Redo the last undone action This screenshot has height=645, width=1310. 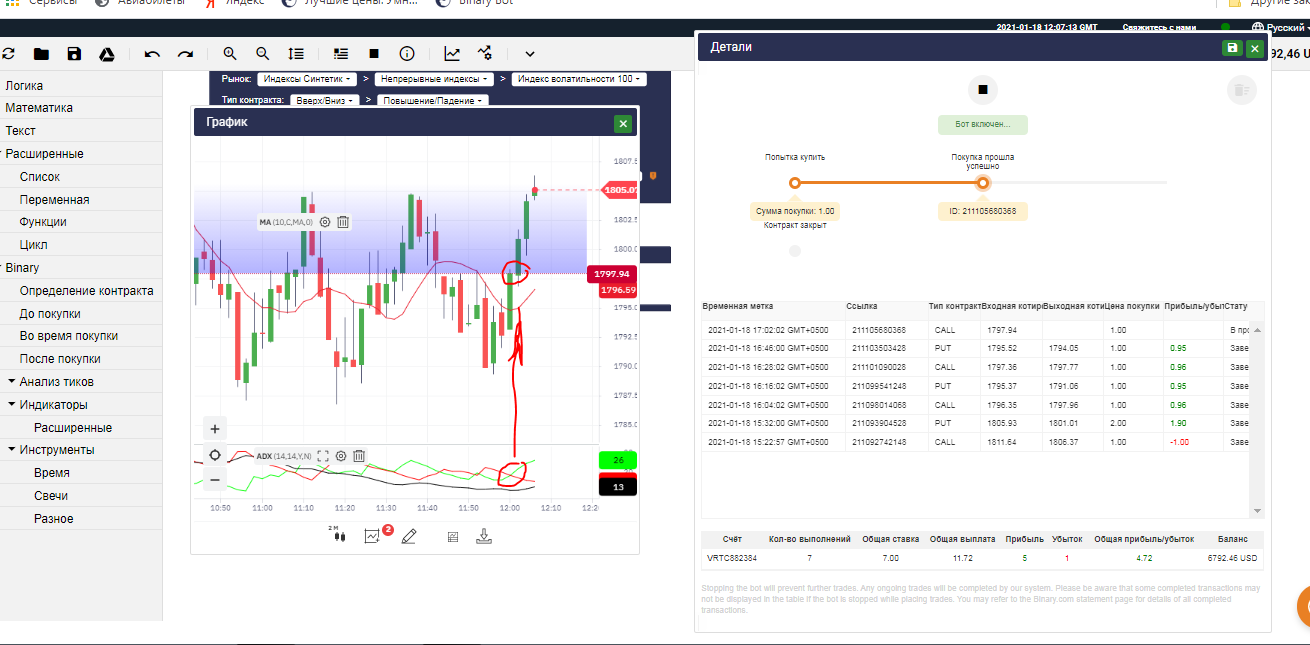point(185,54)
